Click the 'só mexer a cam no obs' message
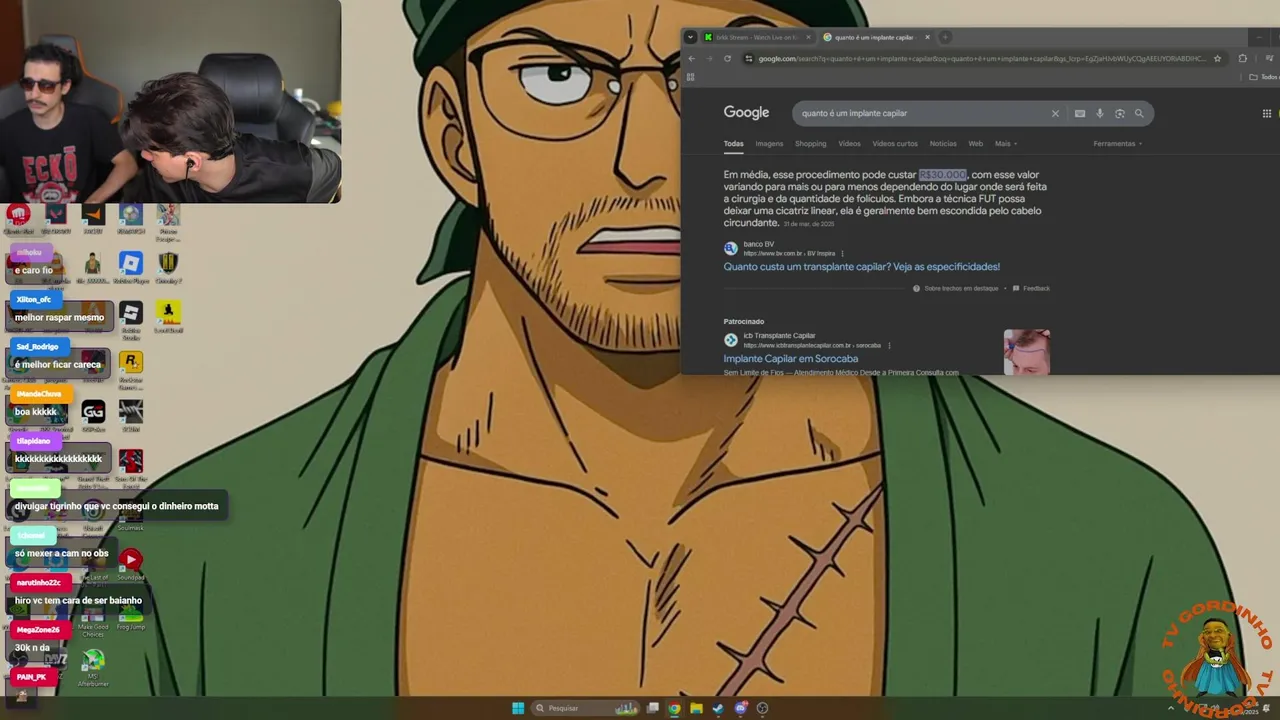The width and height of the screenshot is (1280, 720). click(61, 553)
